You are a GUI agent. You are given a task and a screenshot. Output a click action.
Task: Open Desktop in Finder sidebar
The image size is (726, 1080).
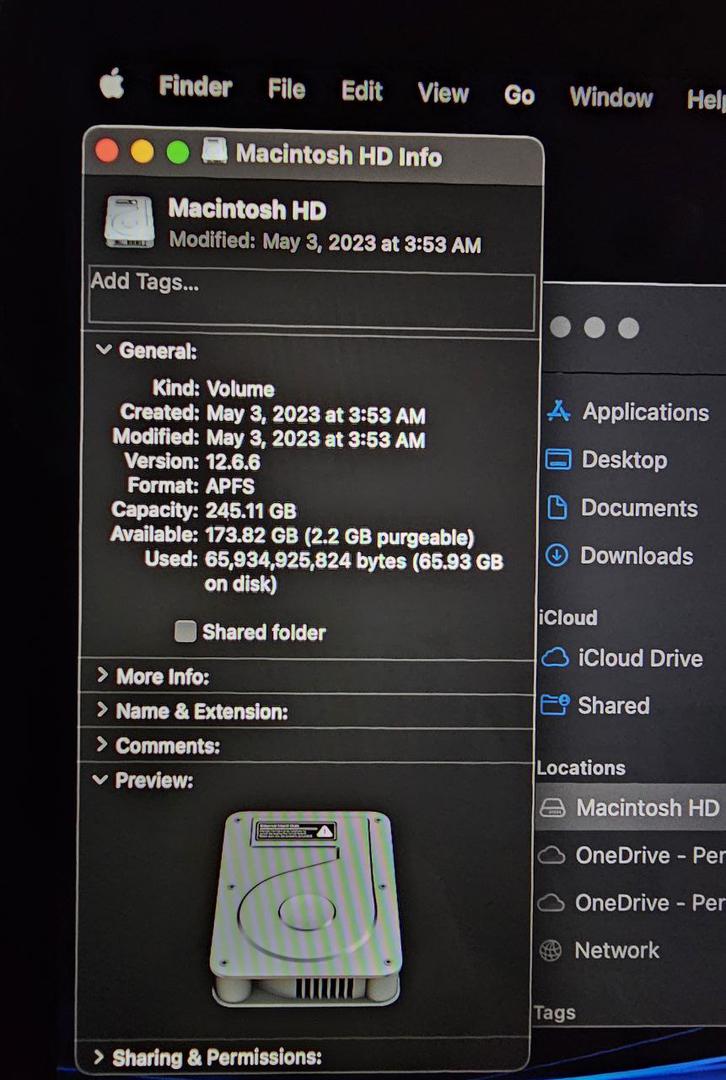(624, 459)
